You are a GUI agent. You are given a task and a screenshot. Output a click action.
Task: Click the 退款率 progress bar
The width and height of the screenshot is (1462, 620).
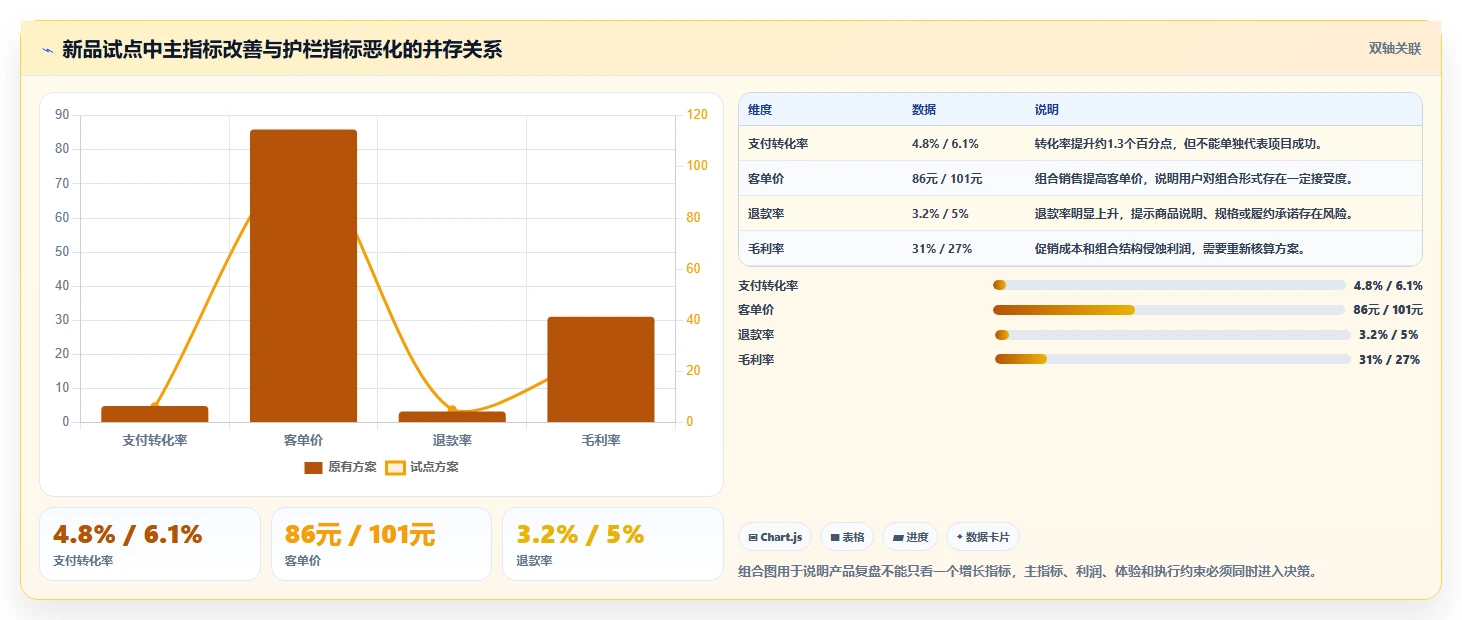tap(1172, 334)
